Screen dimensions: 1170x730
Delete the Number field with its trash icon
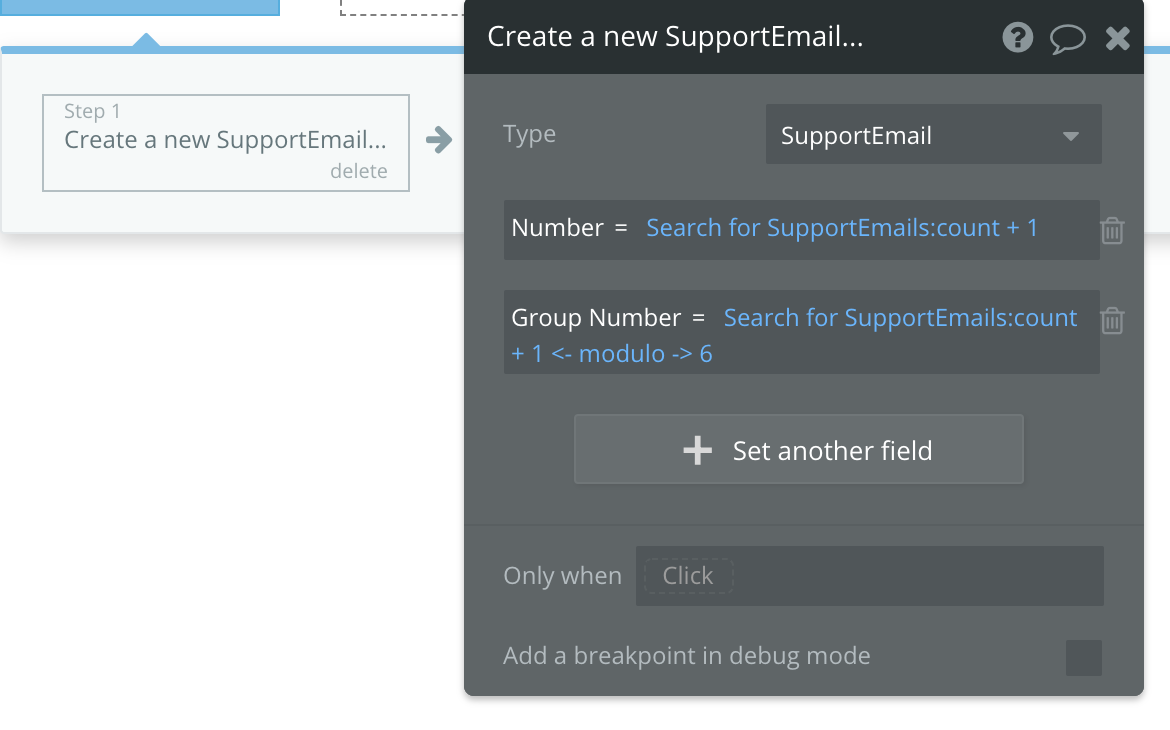pos(1112,230)
